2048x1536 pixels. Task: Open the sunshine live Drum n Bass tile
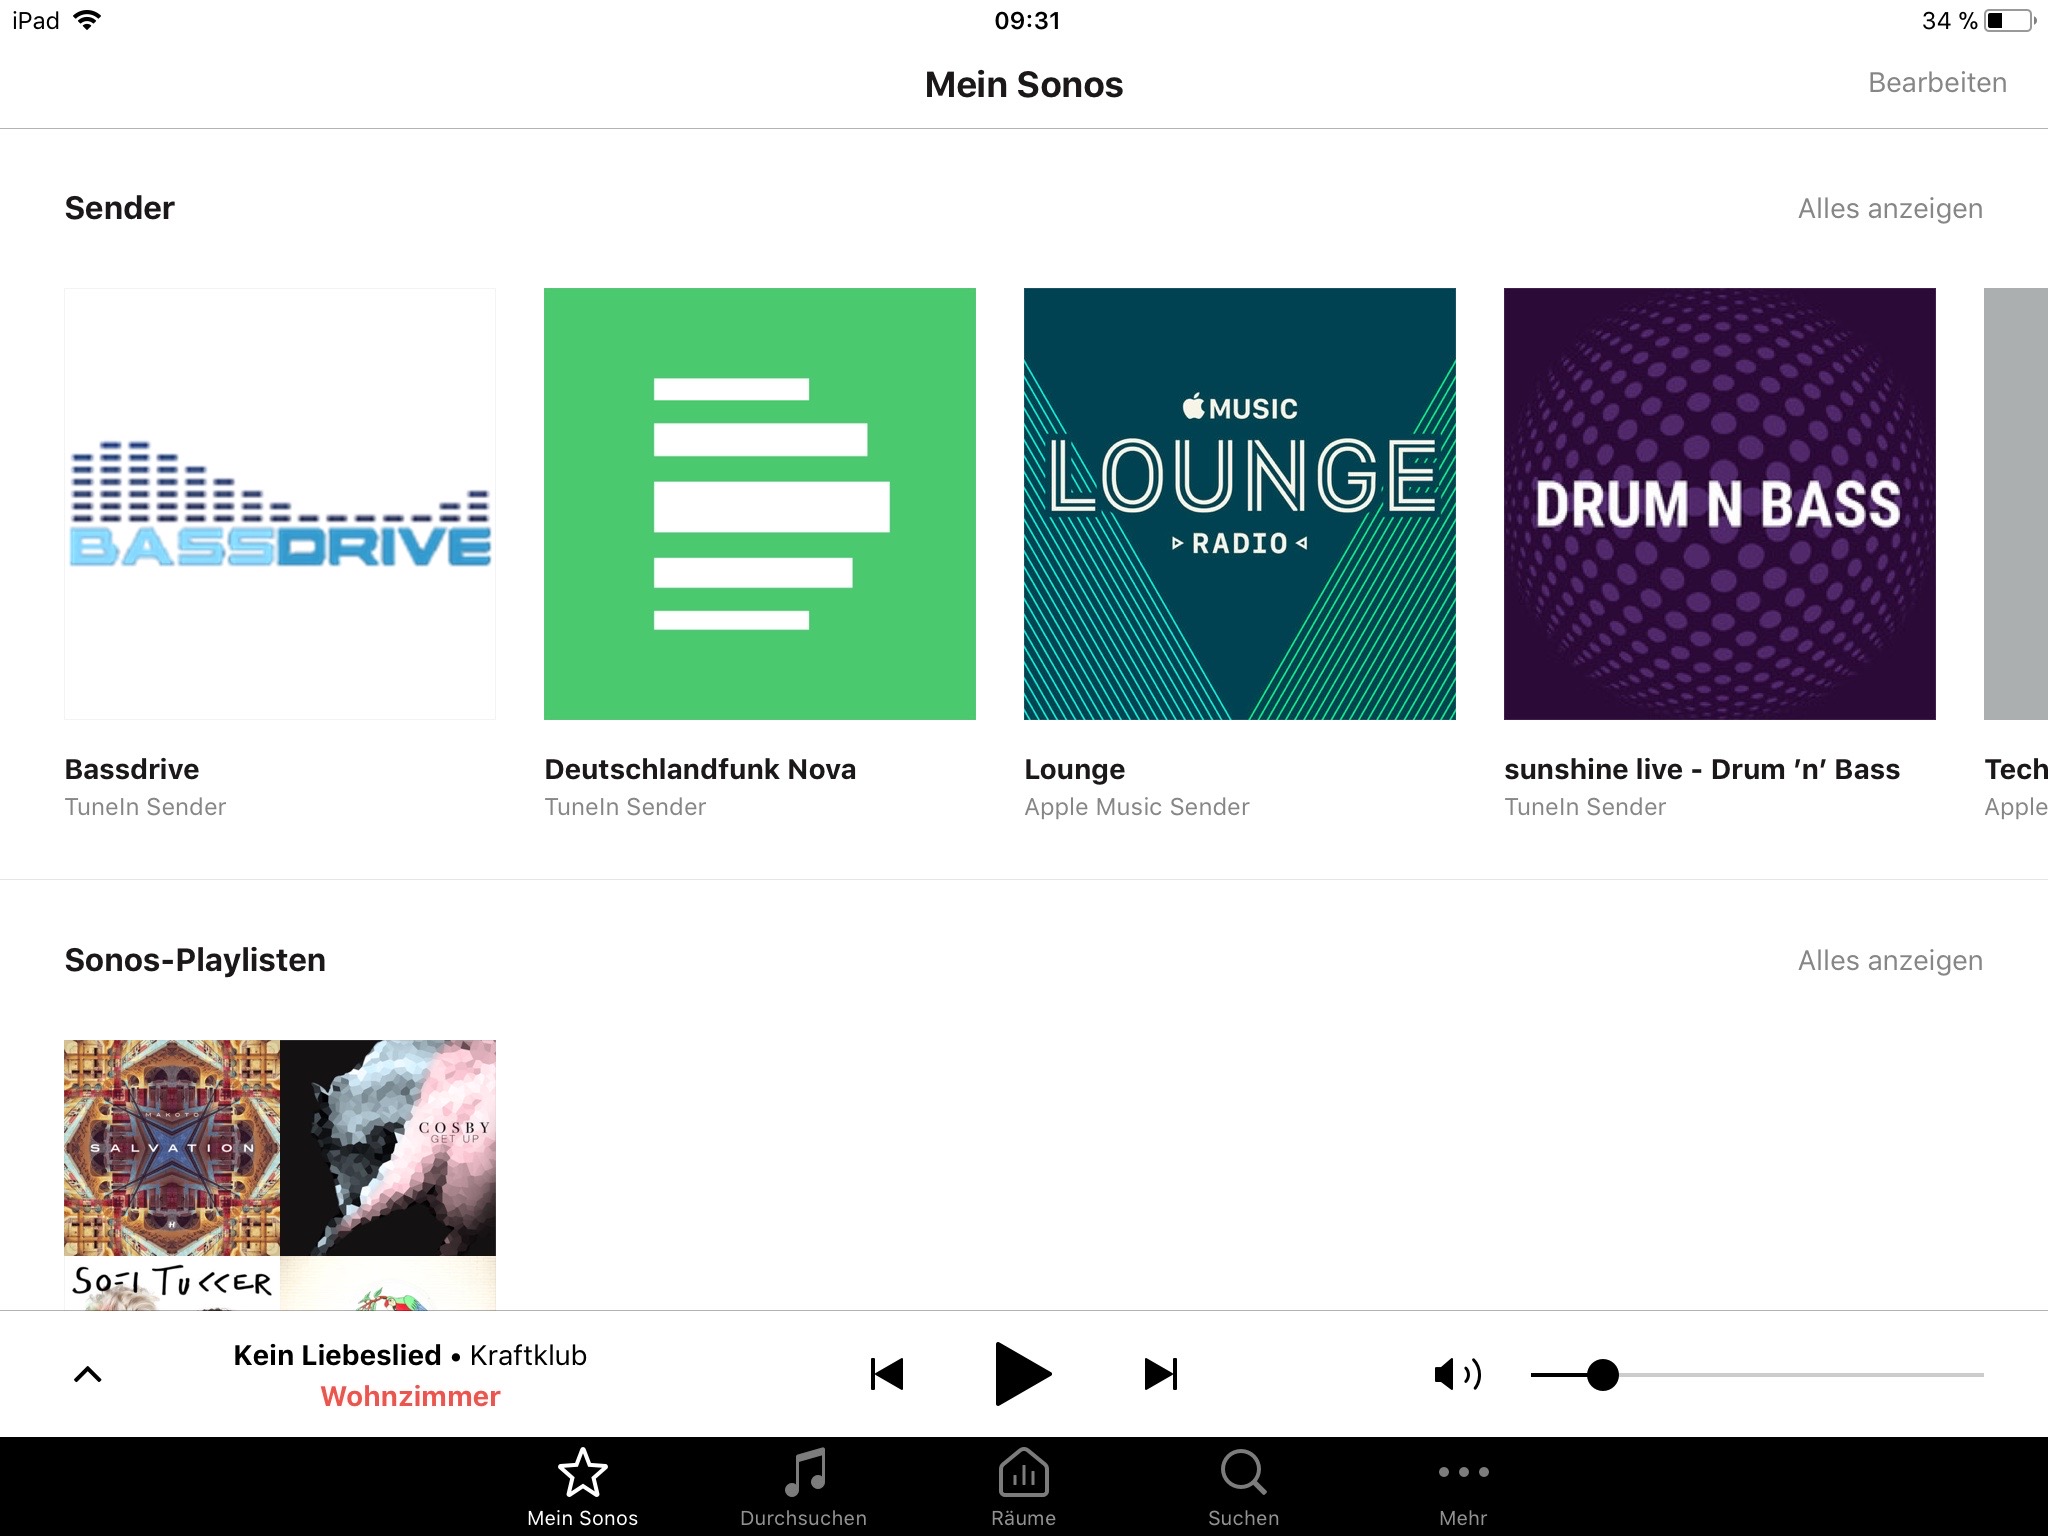click(x=1720, y=504)
